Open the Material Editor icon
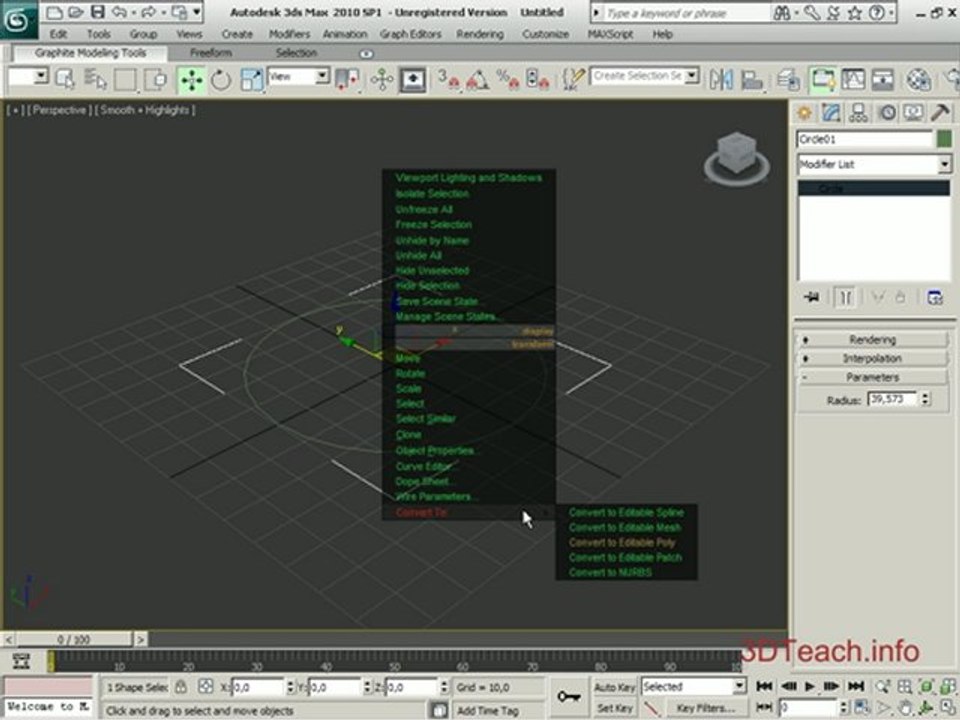Image resolution: width=960 pixels, height=720 pixels. (x=918, y=80)
